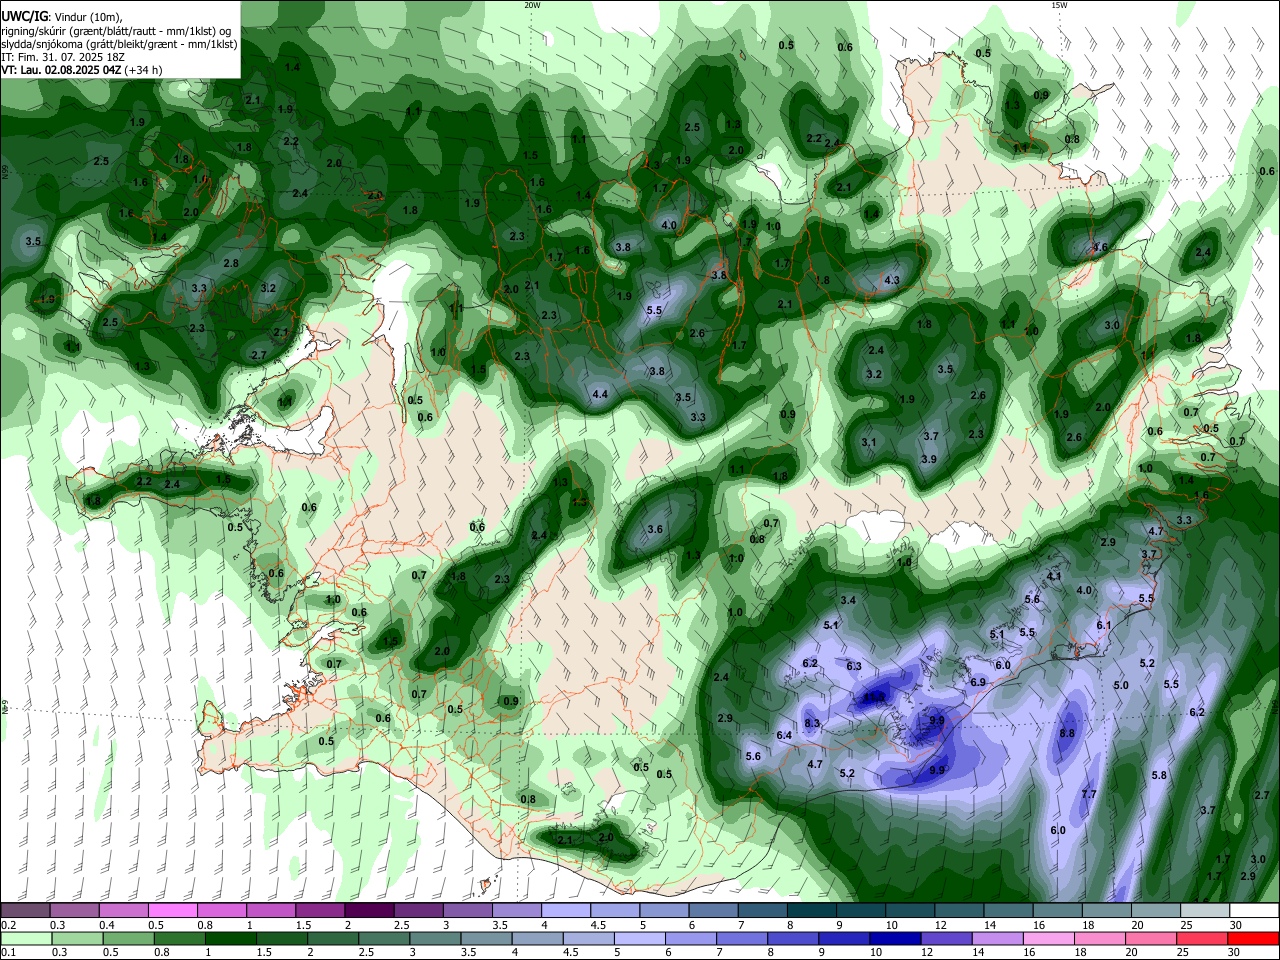Viewport: 1280px width, 960px height.
Task: Click the 15W longitude label
Action: pyautogui.click(x=1059, y=5)
